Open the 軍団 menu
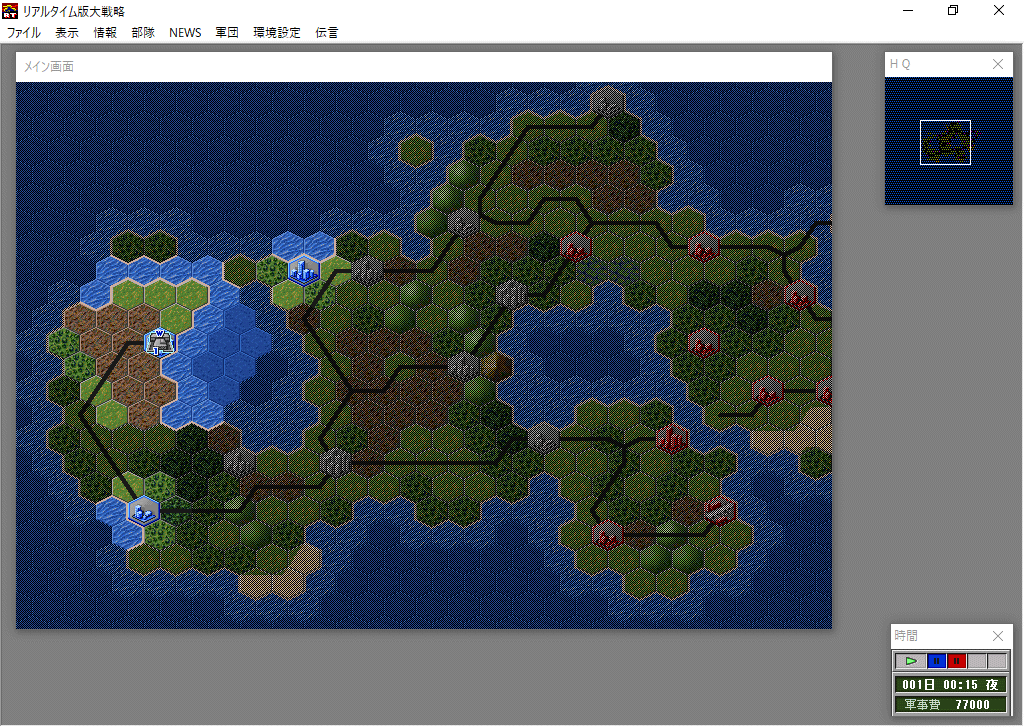1024x727 pixels. pyautogui.click(x=227, y=32)
